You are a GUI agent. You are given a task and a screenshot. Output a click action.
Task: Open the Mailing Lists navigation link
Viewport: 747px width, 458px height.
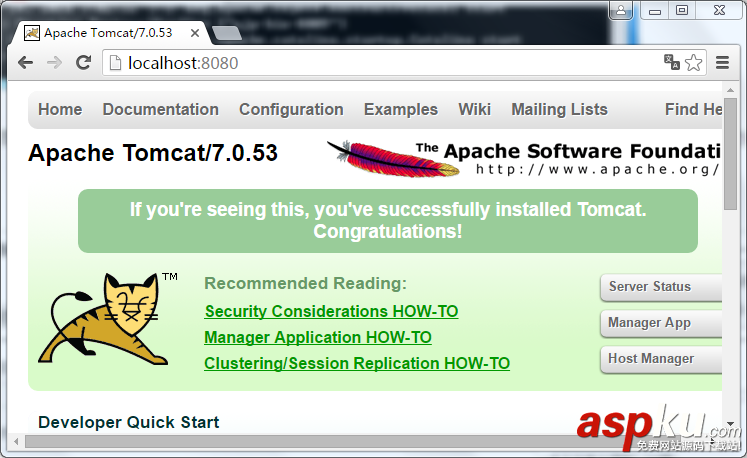coord(559,110)
